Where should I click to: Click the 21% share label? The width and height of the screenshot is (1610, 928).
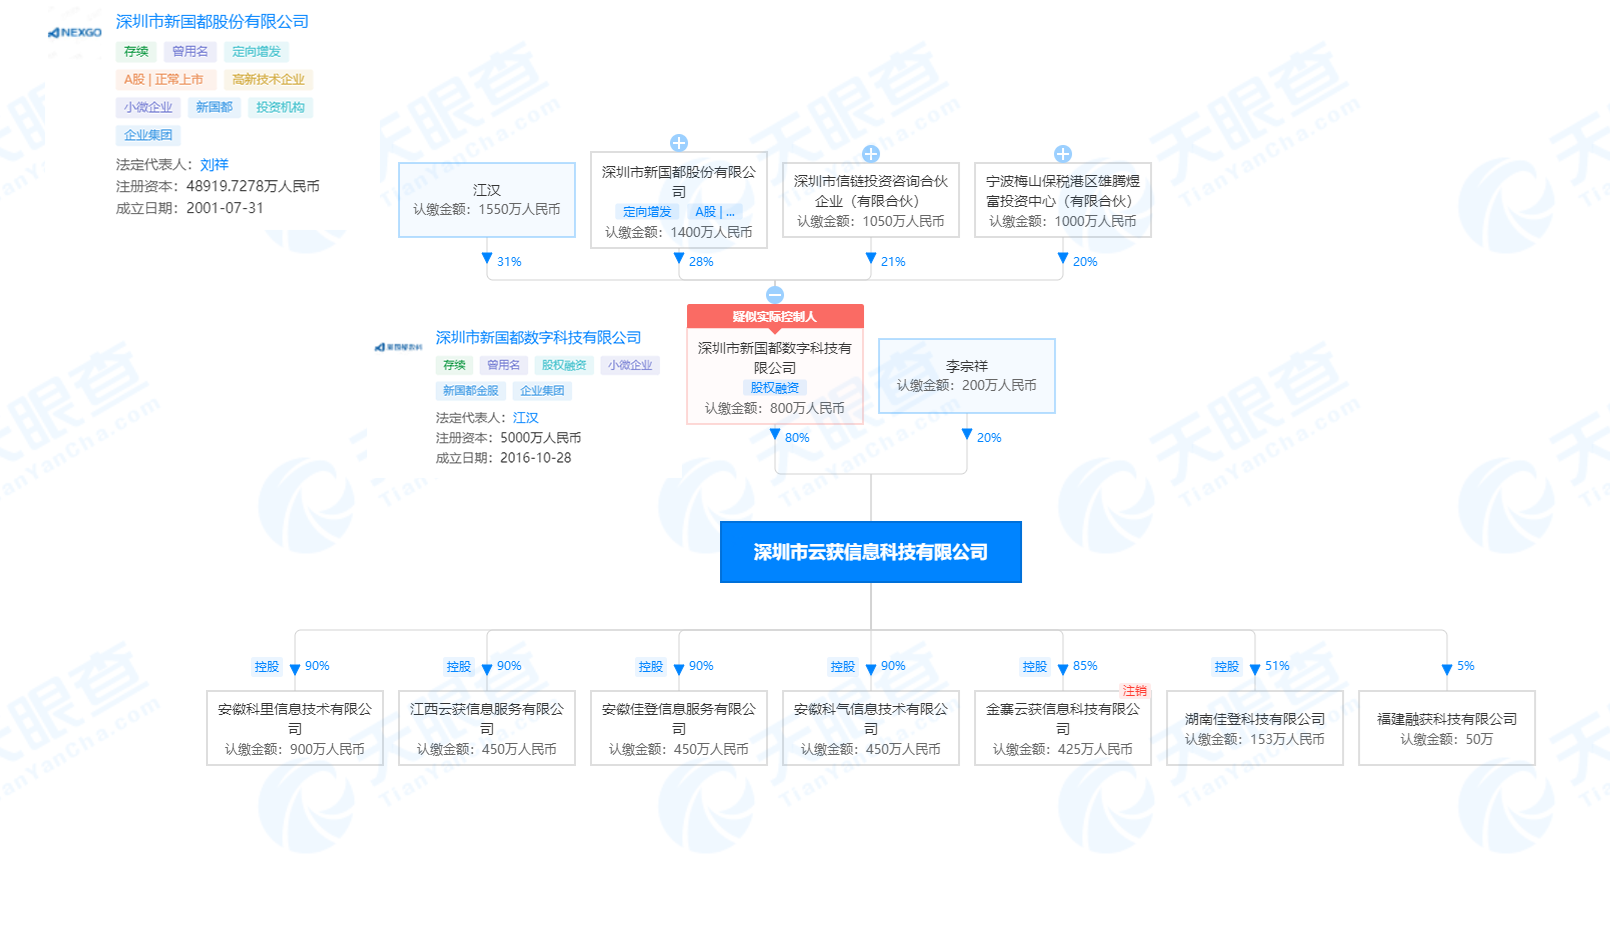coord(893,262)
